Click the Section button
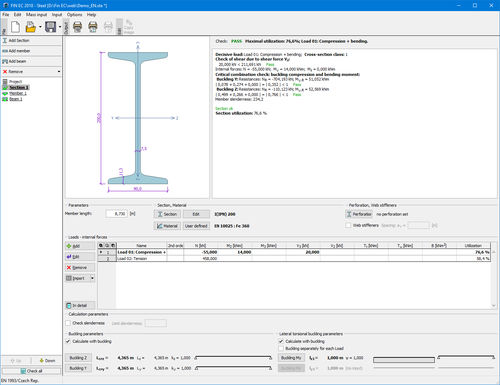The width and height of the screenshot is (500, 385). (x=167, y=214)
